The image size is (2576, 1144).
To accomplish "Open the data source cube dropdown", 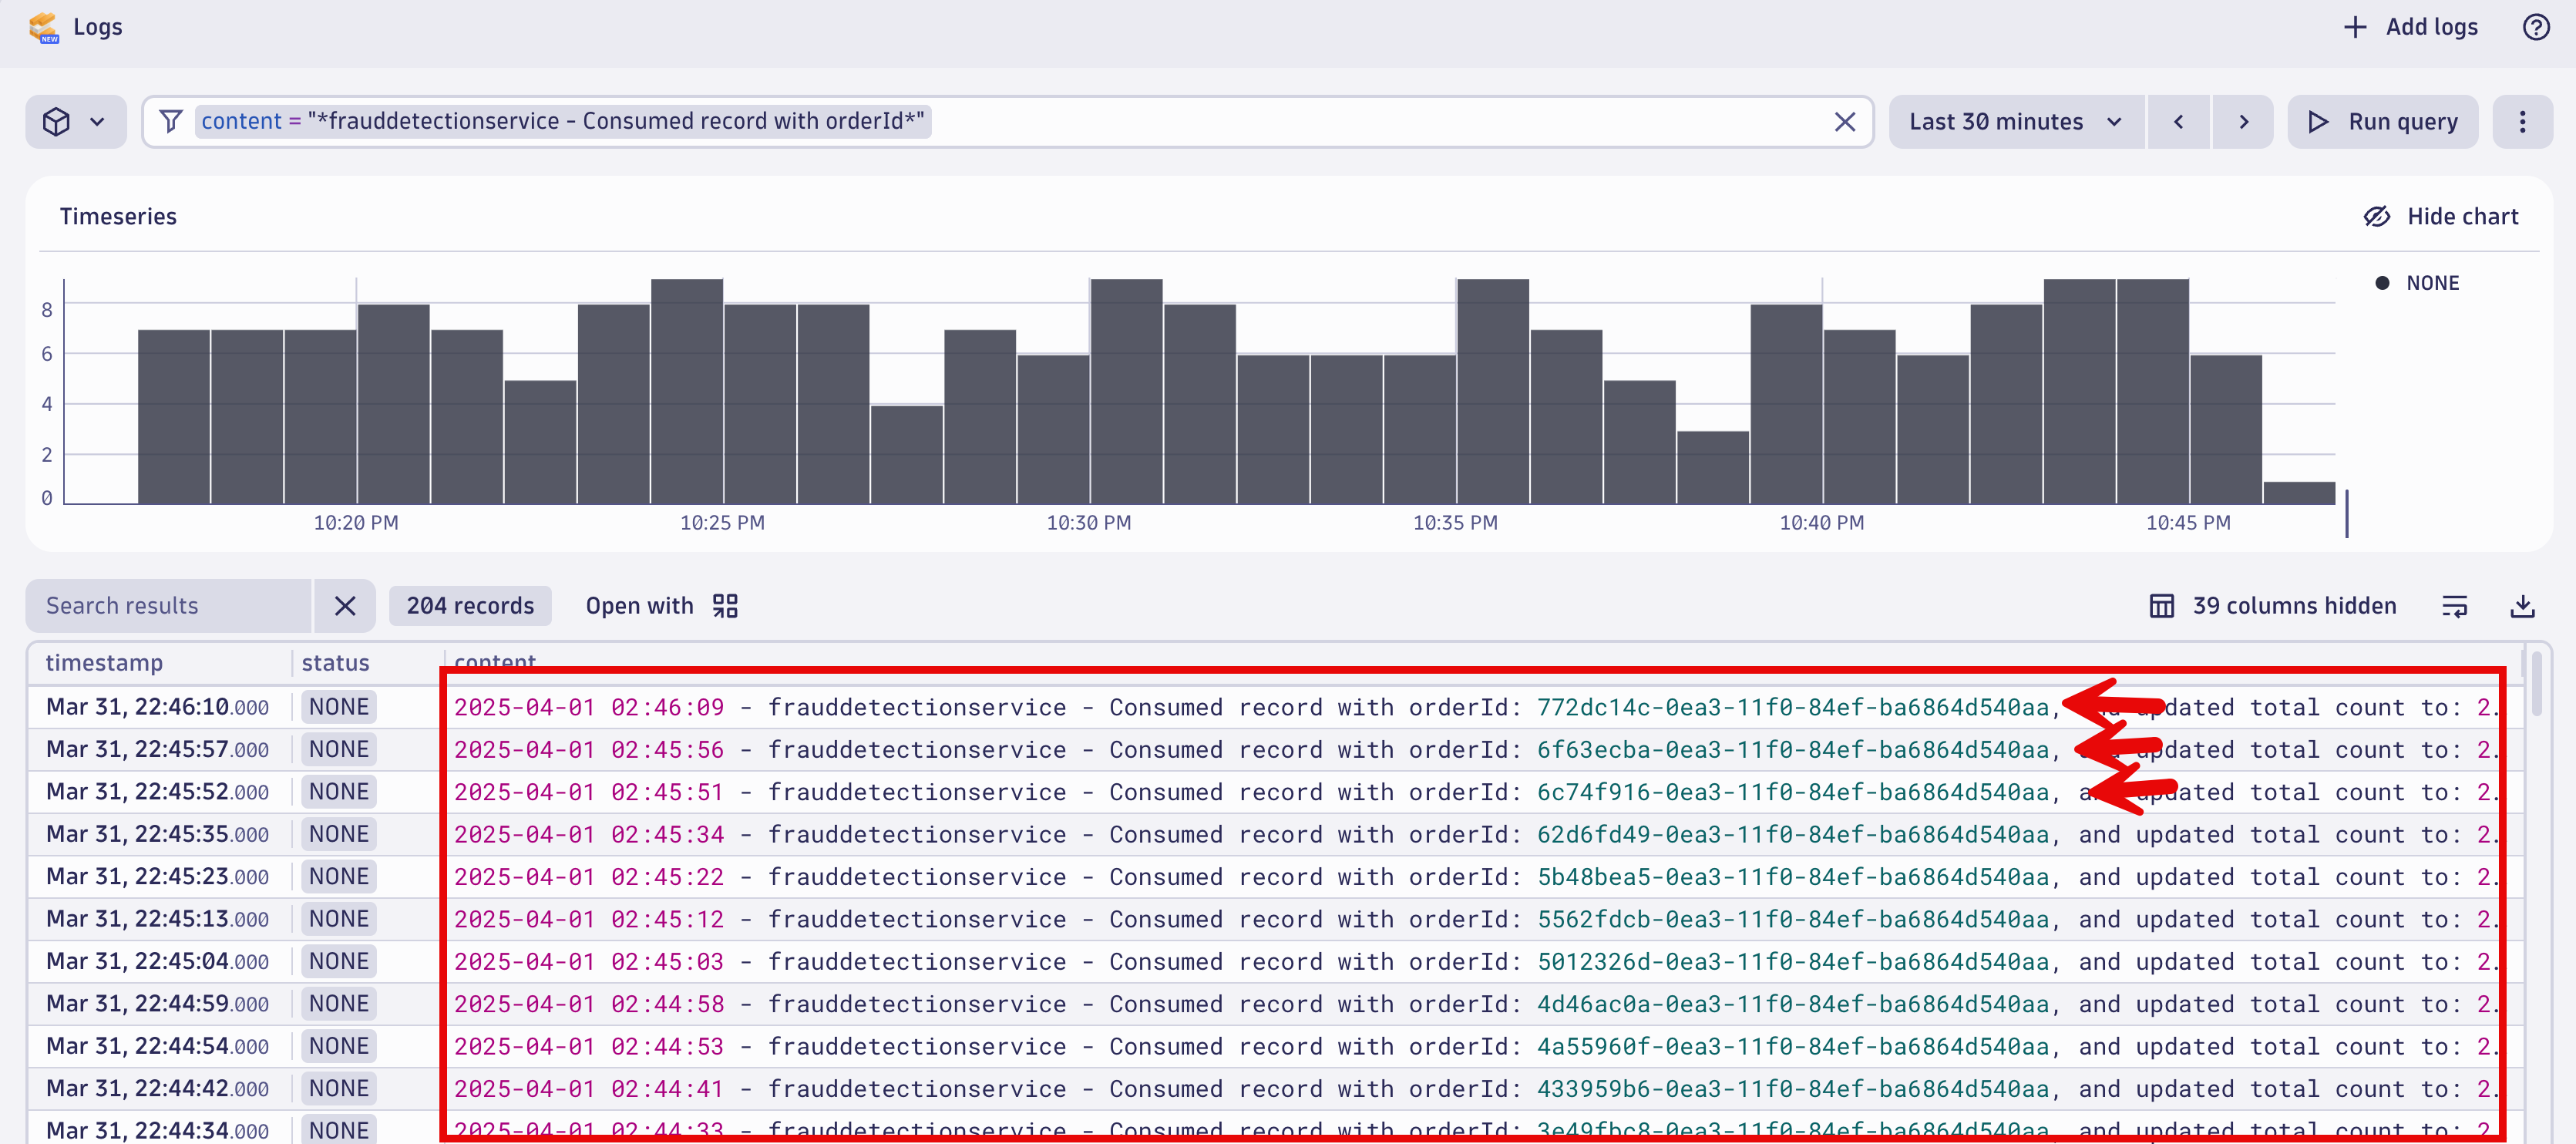I will pos(76,121).
